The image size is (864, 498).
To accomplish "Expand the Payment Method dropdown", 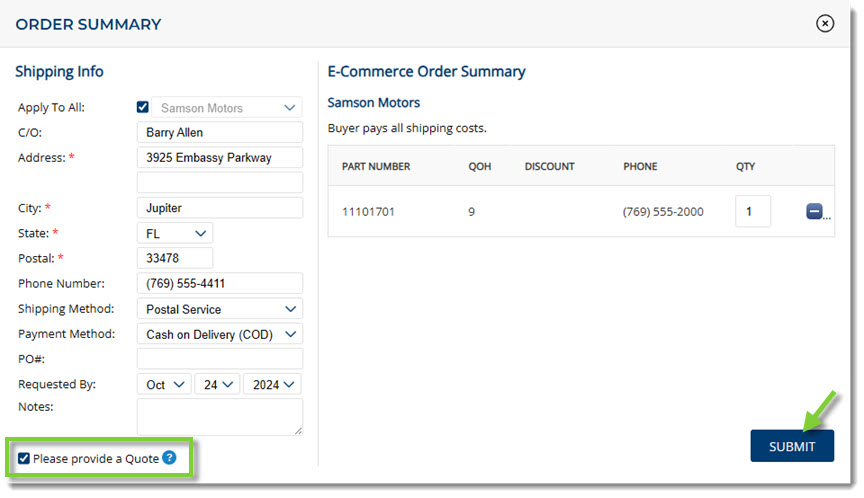I will [220, 334].
